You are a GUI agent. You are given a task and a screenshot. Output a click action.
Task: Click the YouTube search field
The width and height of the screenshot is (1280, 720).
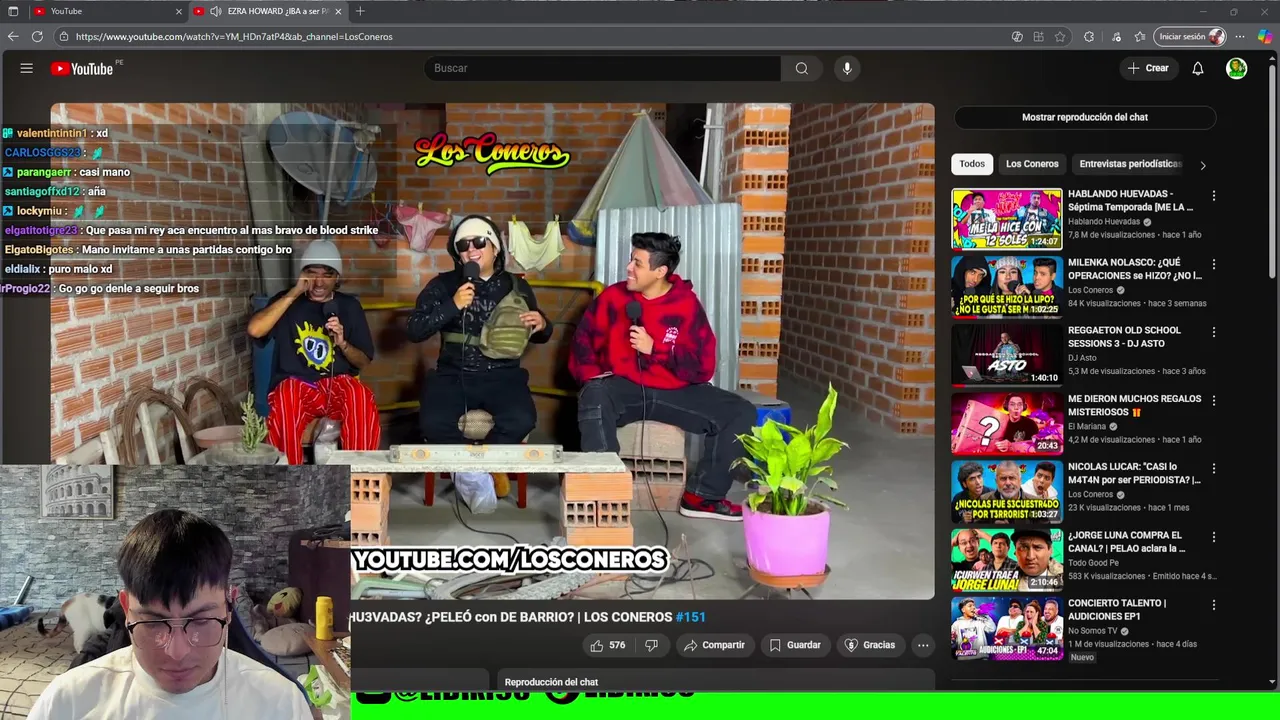click(x=603, y=68)
